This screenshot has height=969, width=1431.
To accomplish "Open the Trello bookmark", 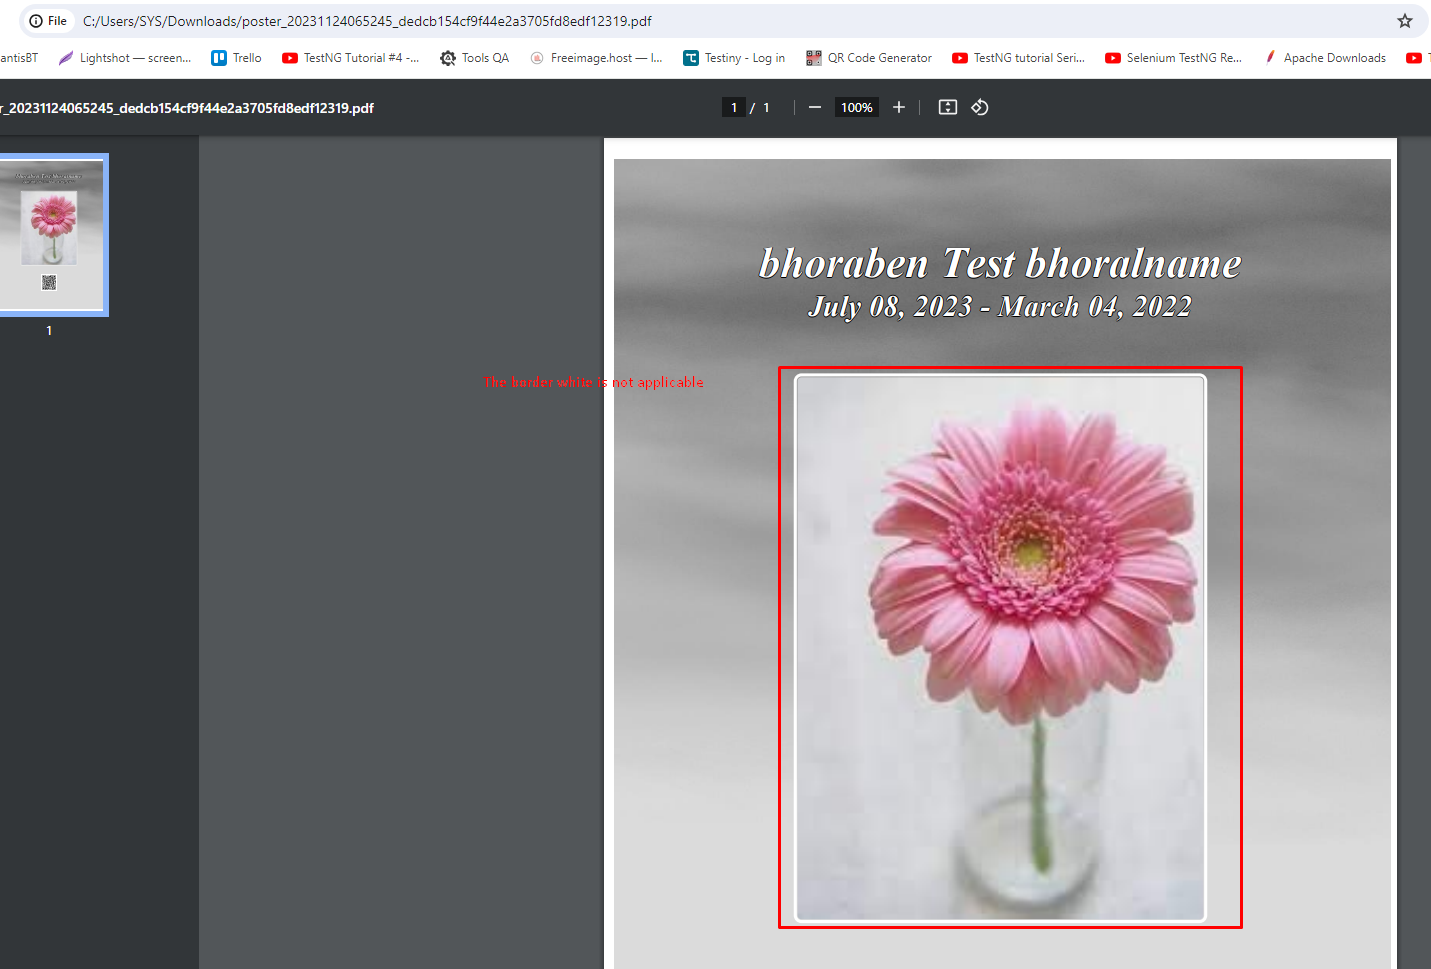I will point(237,58).
